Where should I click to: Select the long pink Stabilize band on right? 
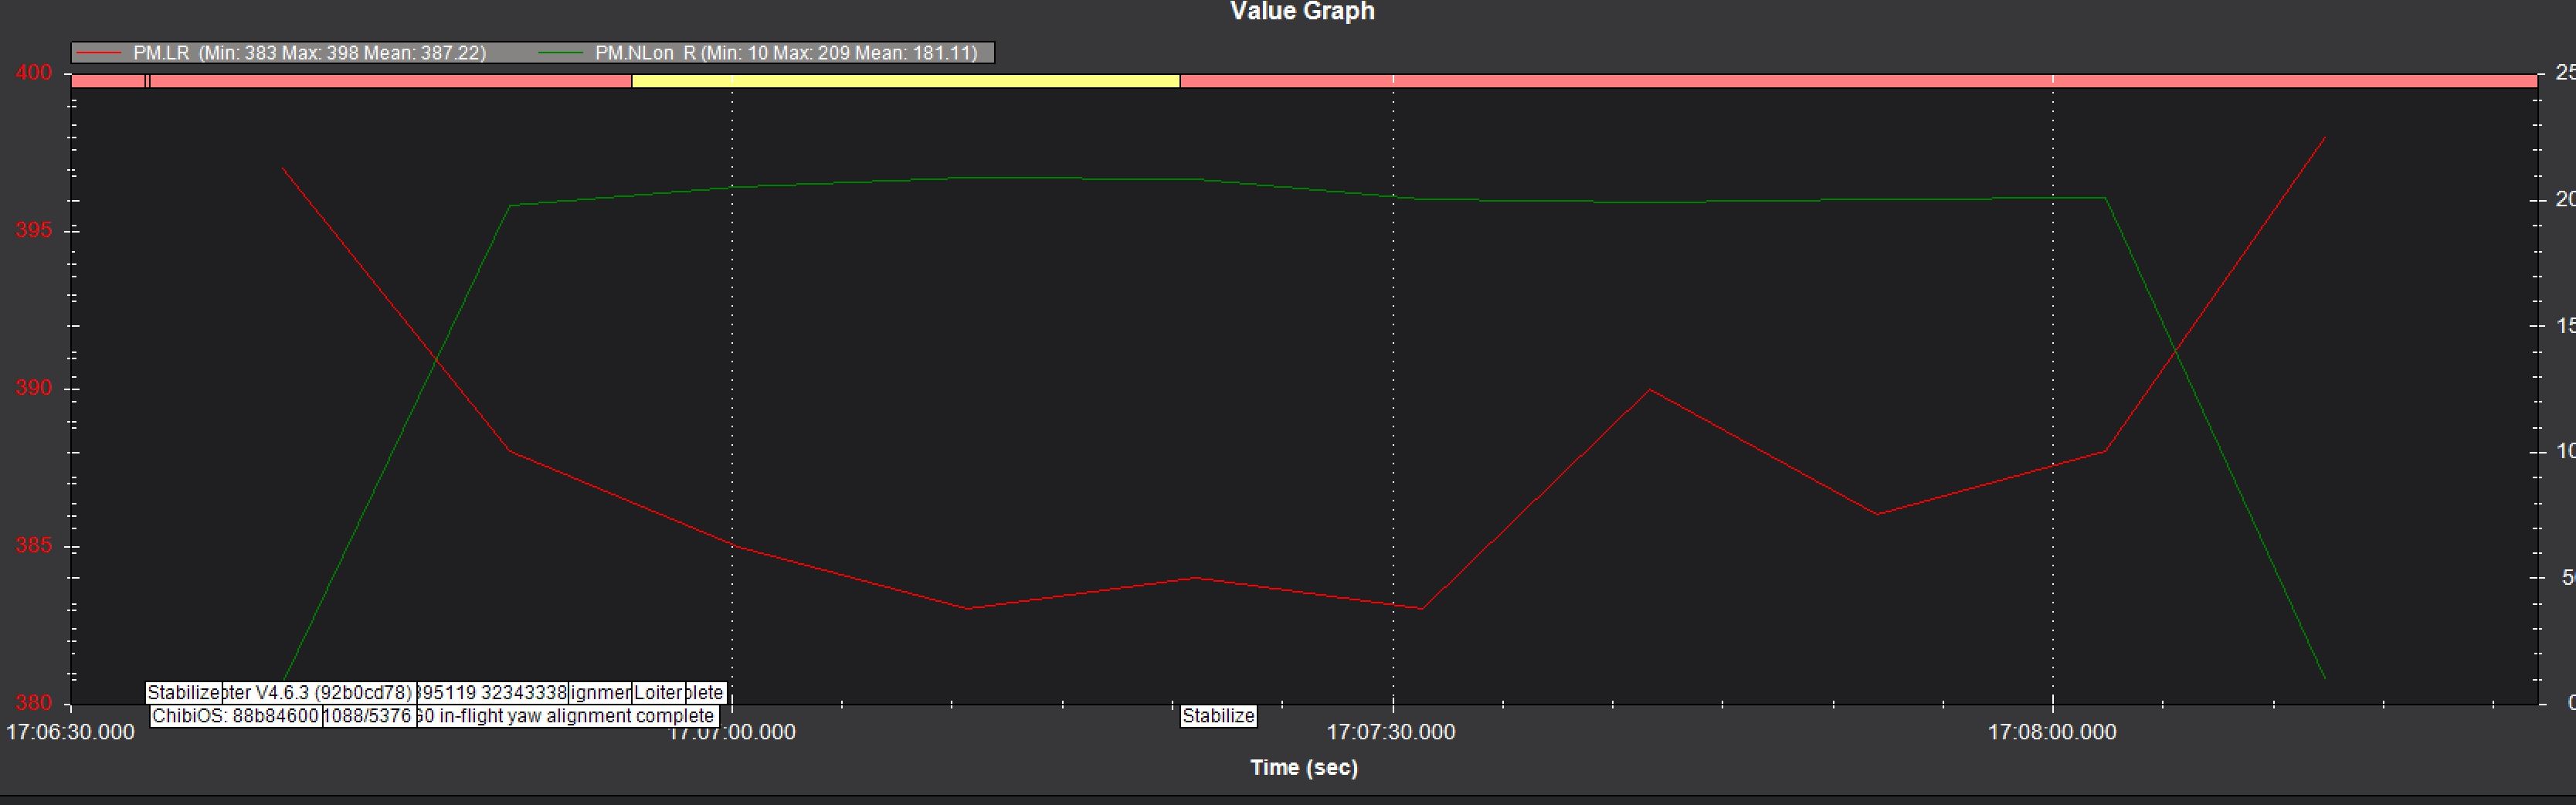(1858, 81)
